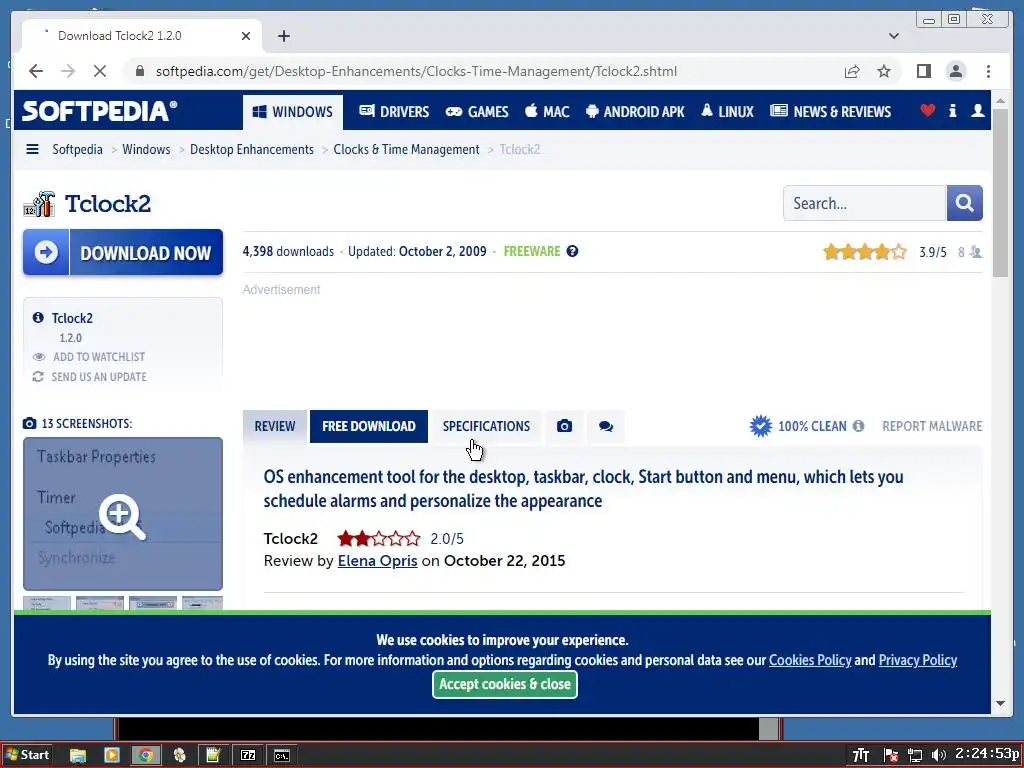Stop loading the page

coord(99,71)
